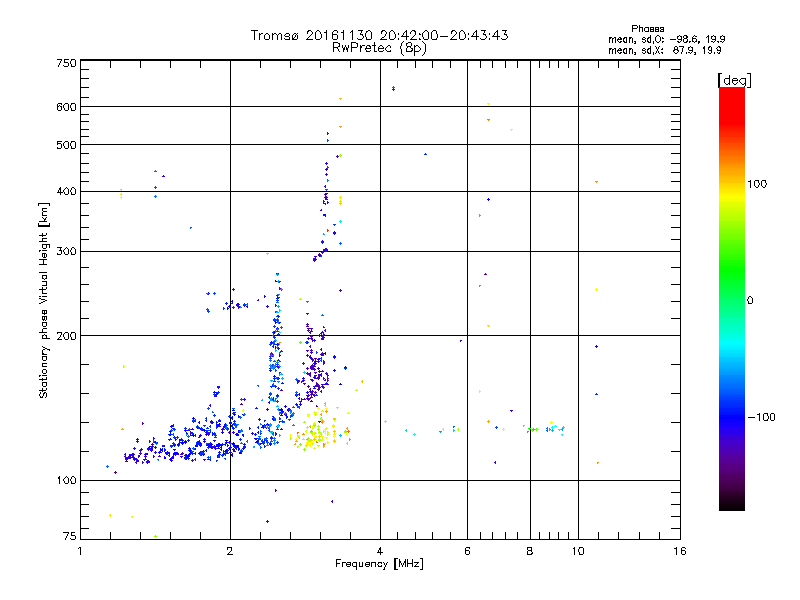
Task: Click the y-axis tick label "200"
Action: point(66,336)
